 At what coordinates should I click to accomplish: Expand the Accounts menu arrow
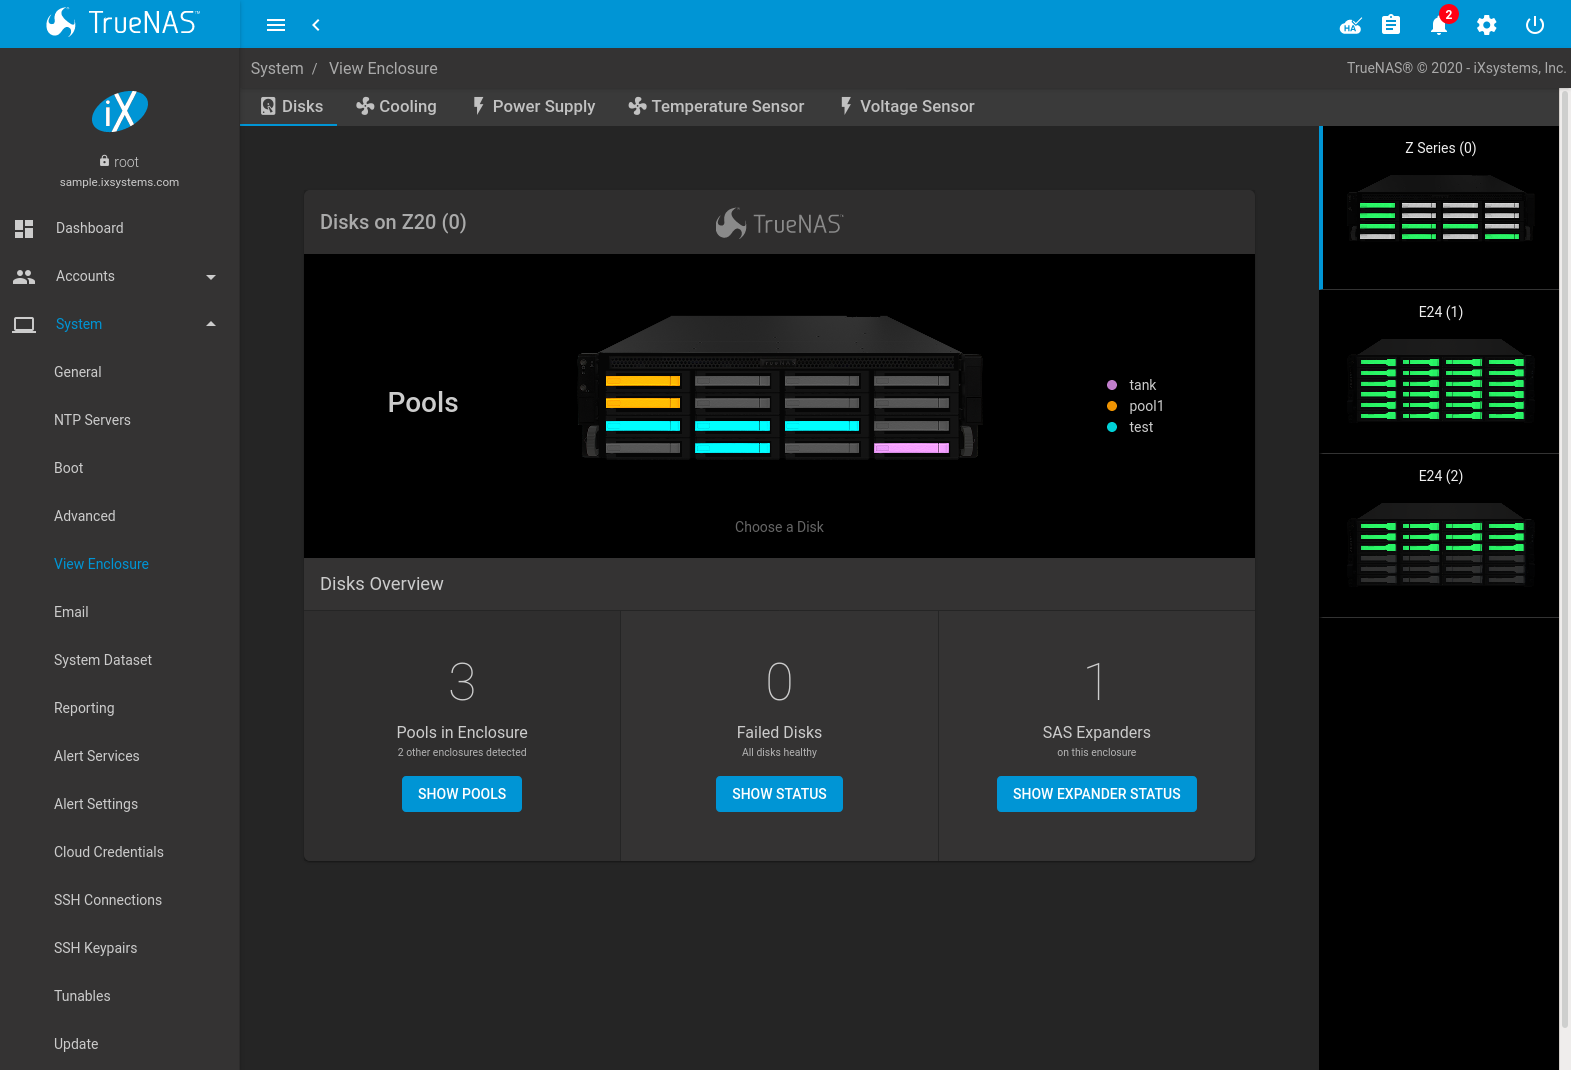pyautogui.click(x=210, y=276)
